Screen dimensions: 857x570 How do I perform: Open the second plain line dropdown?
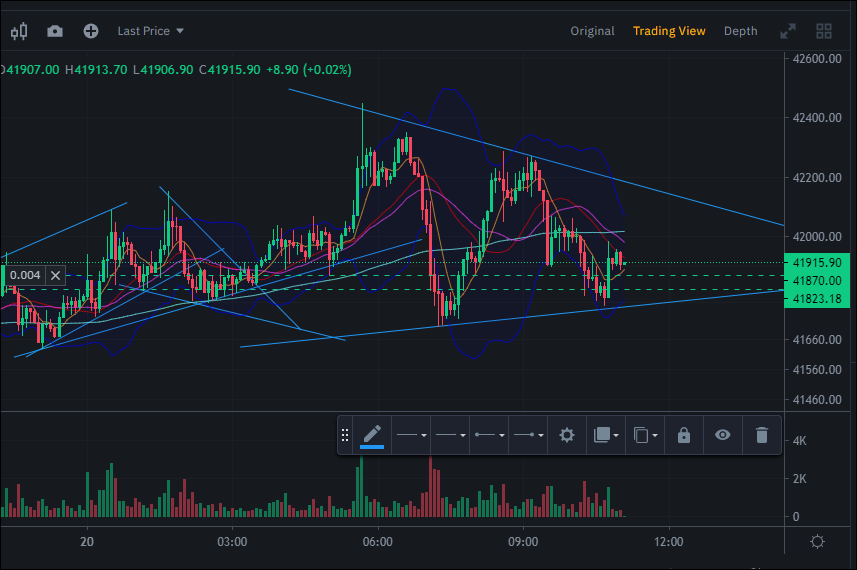click(450, 435)
